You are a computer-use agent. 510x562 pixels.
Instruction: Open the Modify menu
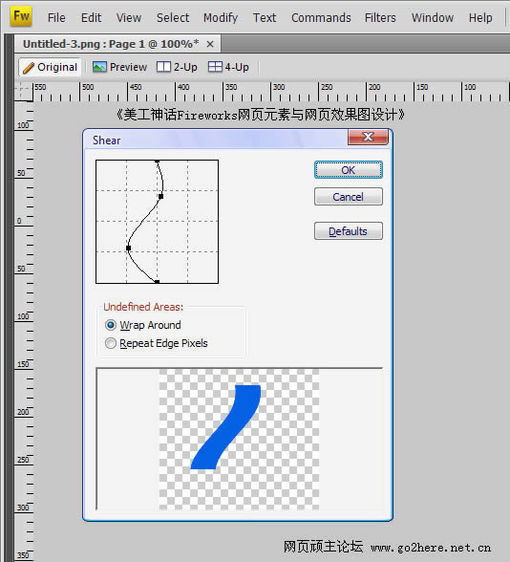click(220, 18)
